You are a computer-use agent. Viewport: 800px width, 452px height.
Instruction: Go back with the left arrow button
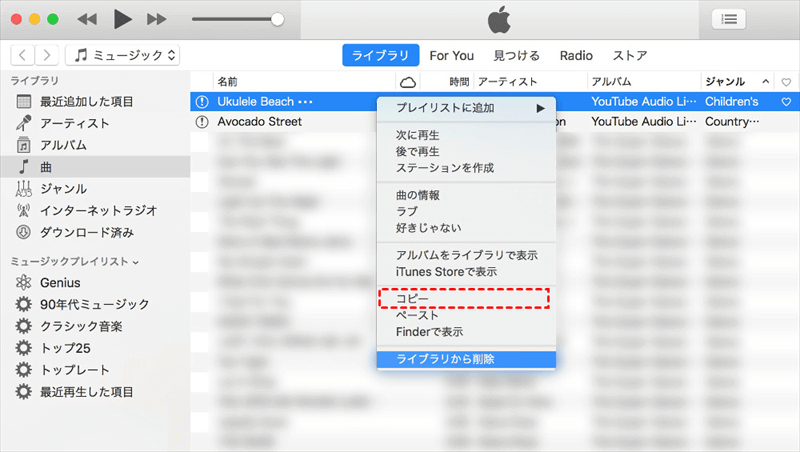(x=22, y=55)
